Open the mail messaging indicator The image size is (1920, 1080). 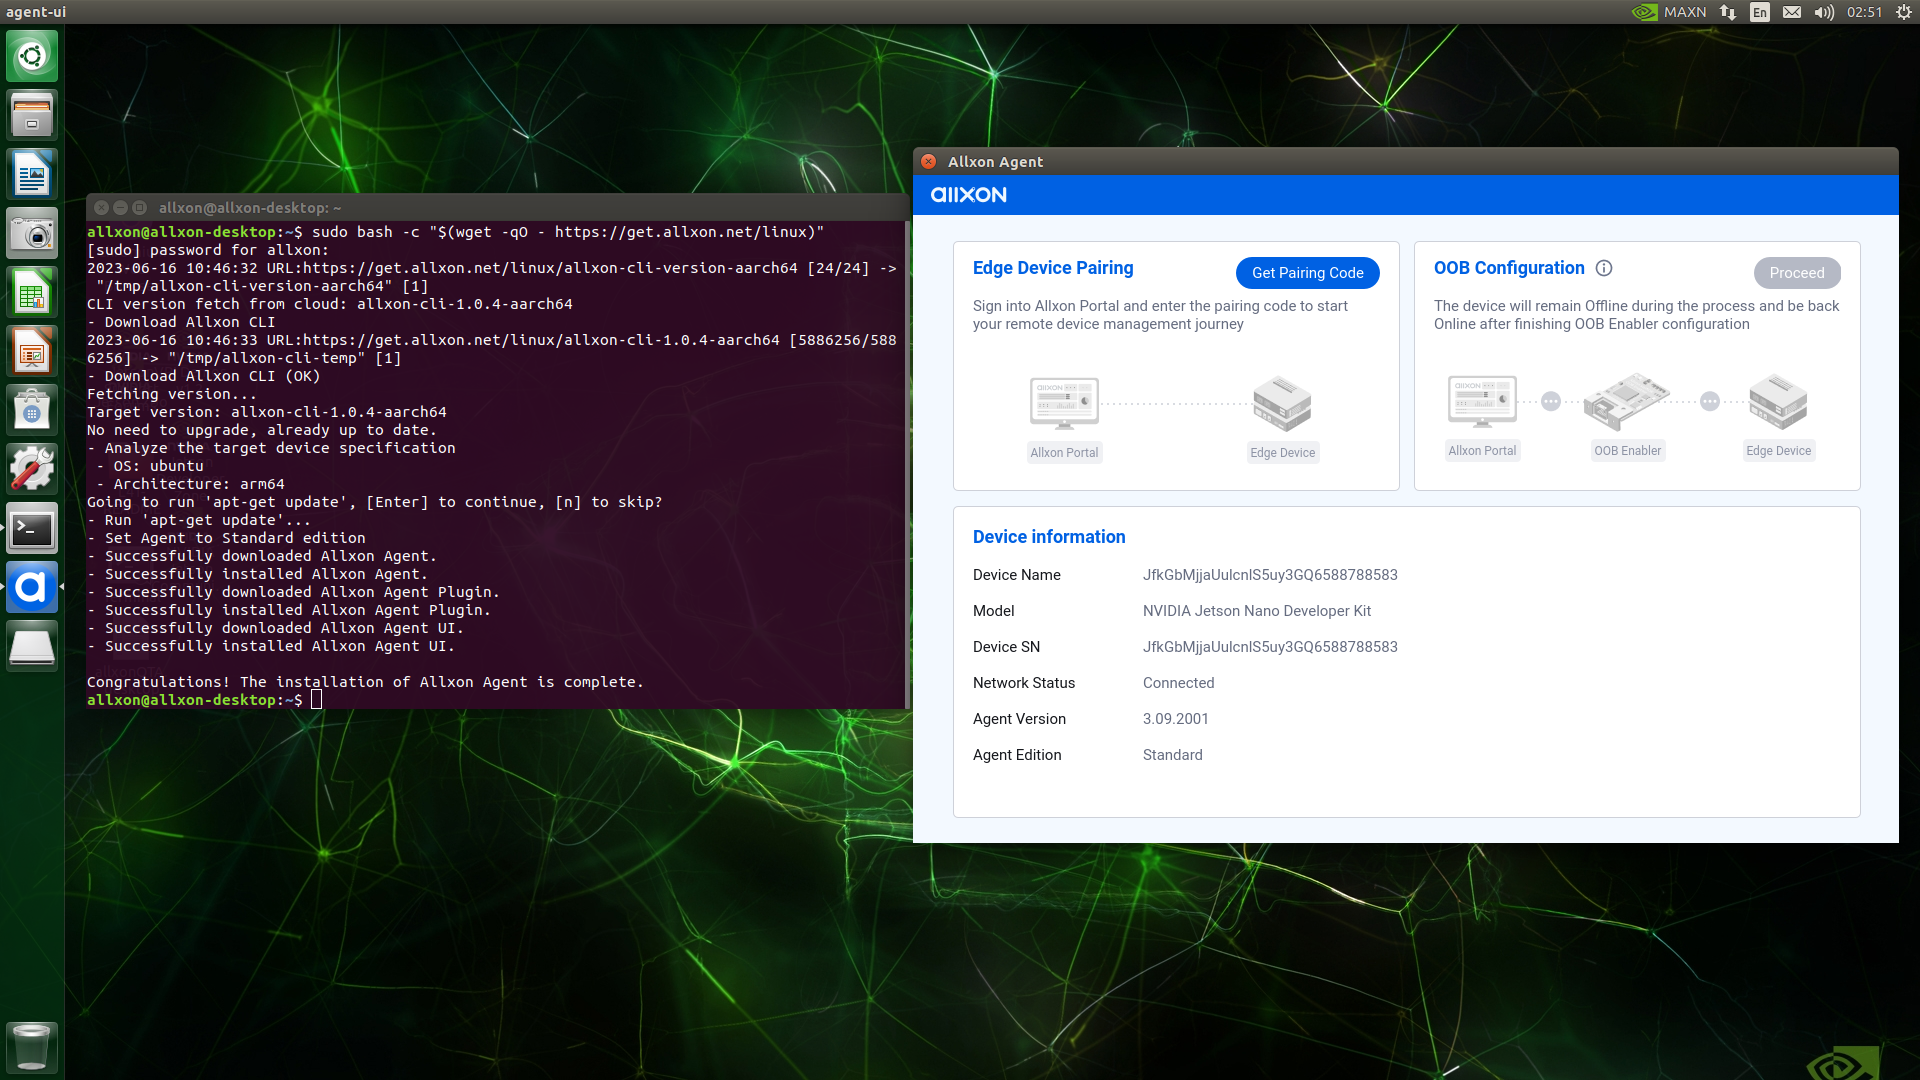pyautogui.click(x=1792, y=12)
